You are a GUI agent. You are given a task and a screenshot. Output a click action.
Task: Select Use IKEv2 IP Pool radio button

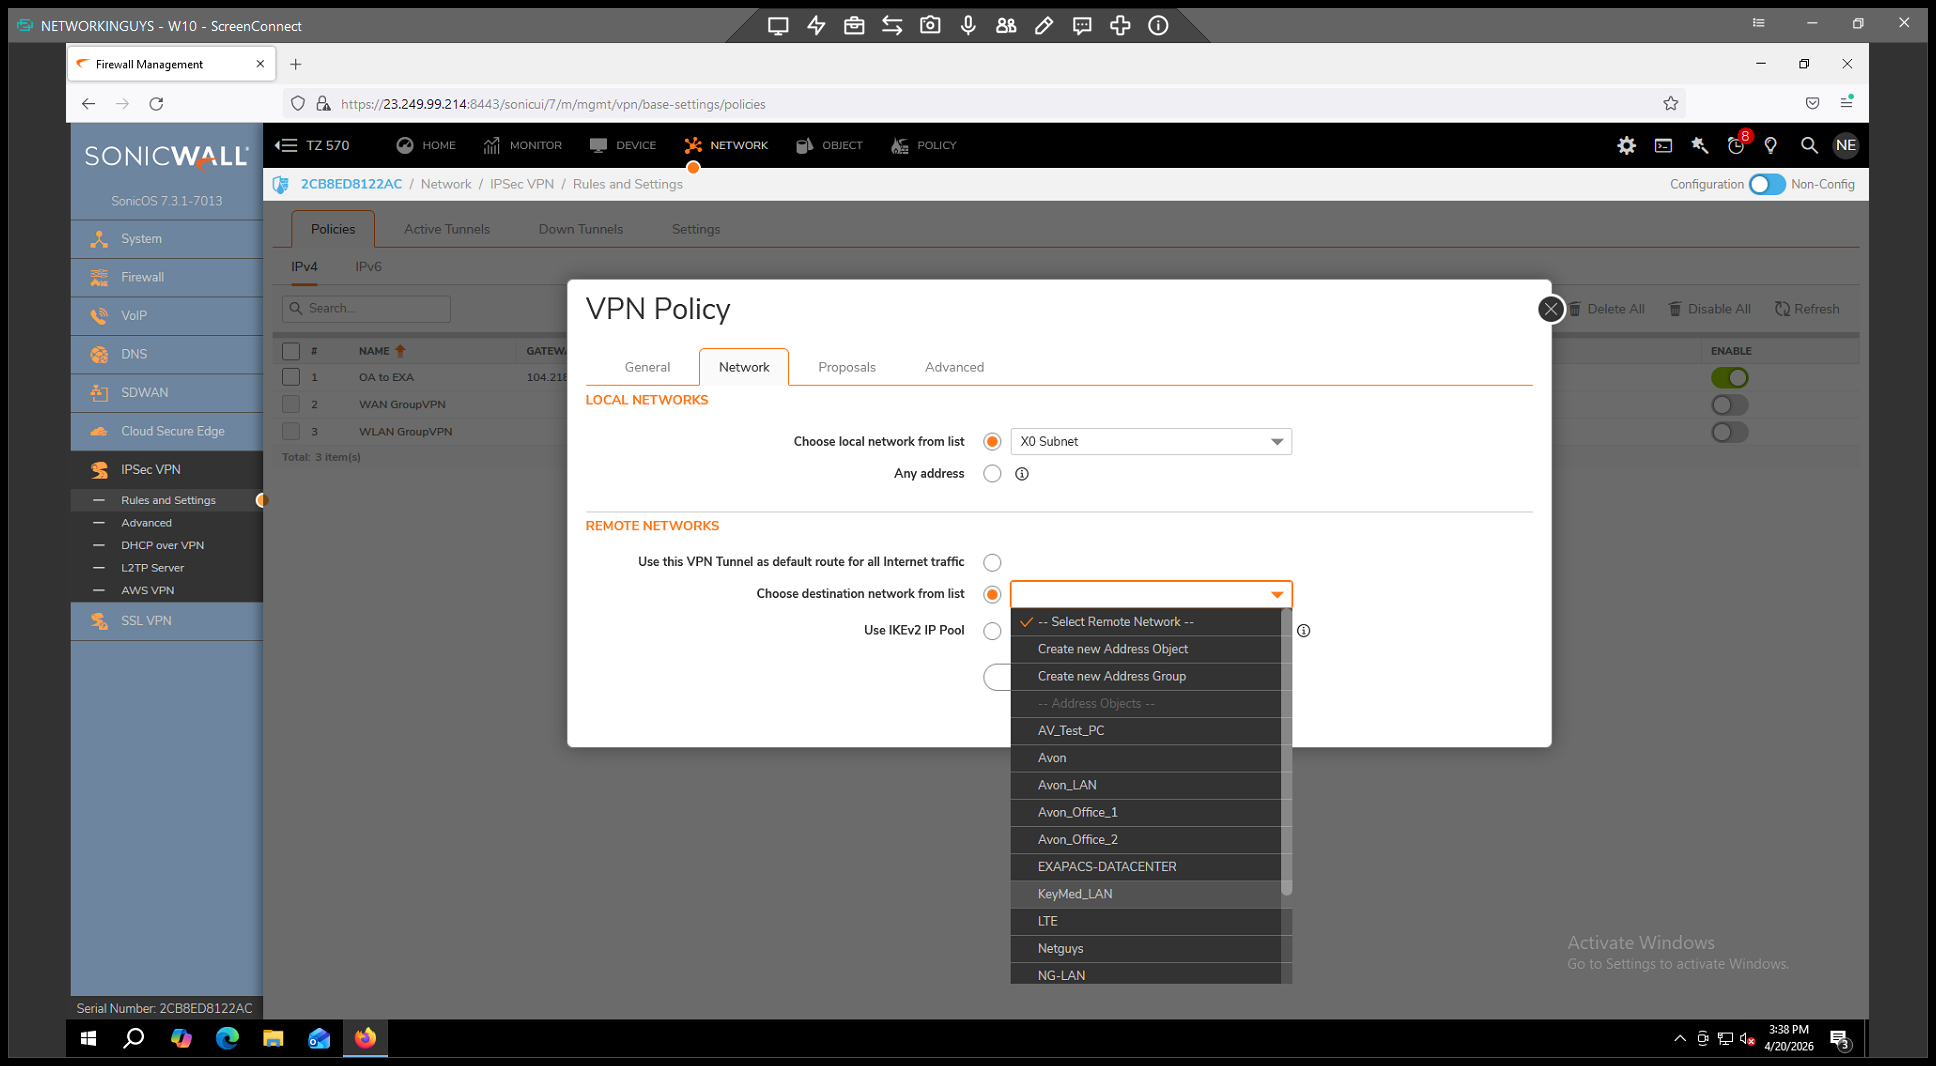click(992, 631)
